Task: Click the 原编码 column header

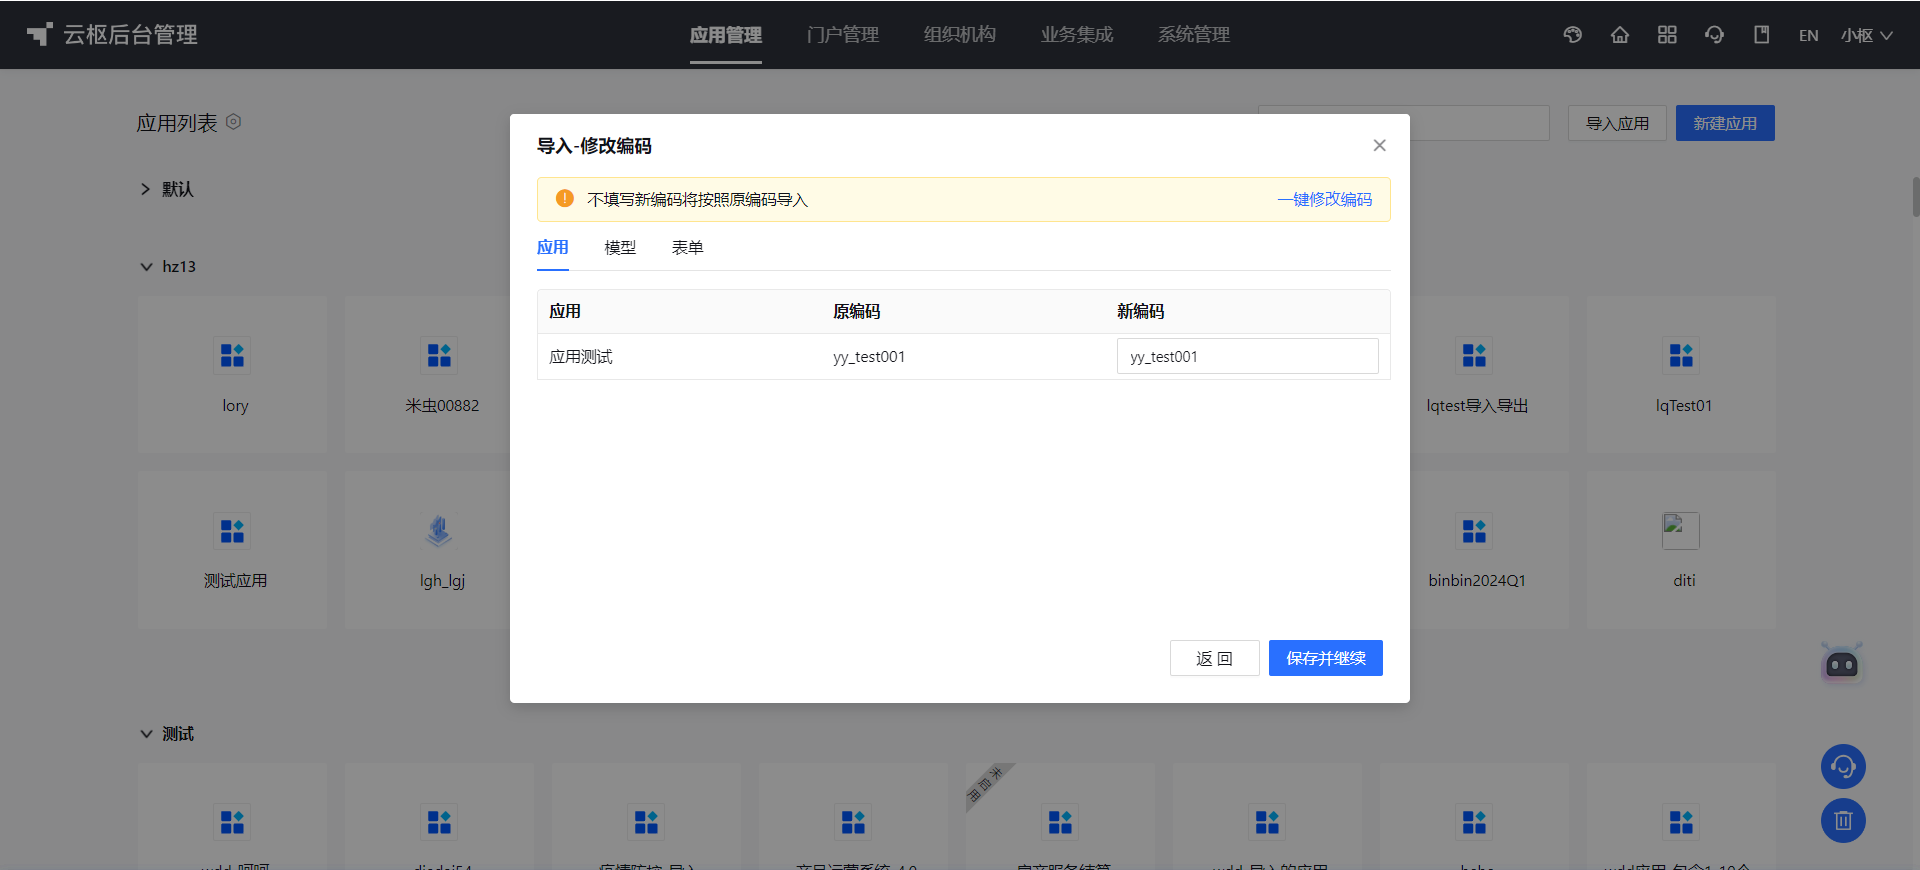Action: coord(857,312)
